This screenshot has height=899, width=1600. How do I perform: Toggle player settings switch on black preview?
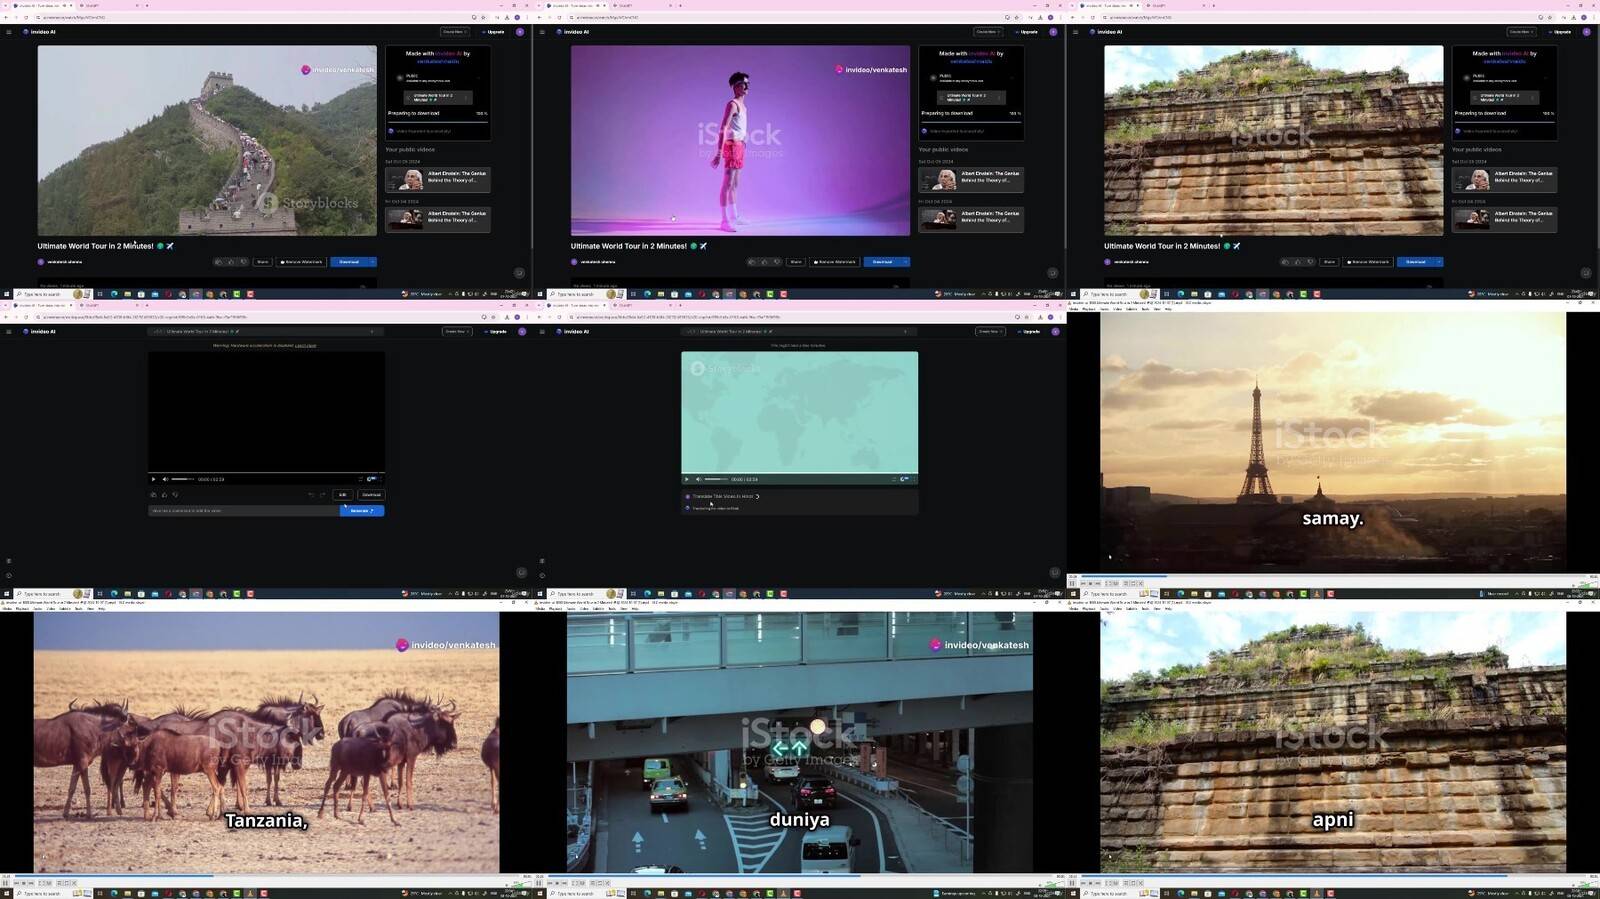pos(372,479)
